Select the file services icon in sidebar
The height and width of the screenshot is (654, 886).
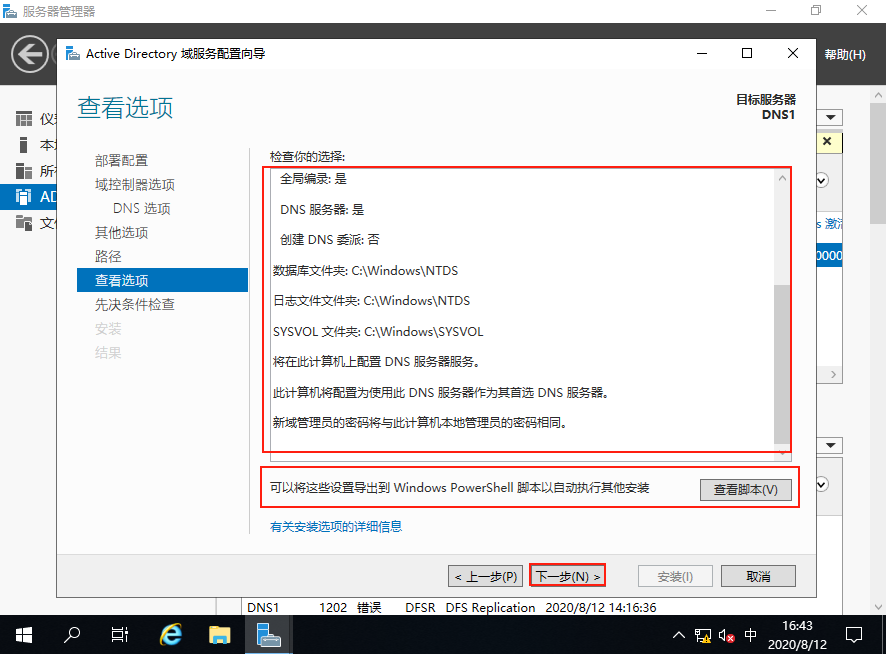tap(24, 223)
